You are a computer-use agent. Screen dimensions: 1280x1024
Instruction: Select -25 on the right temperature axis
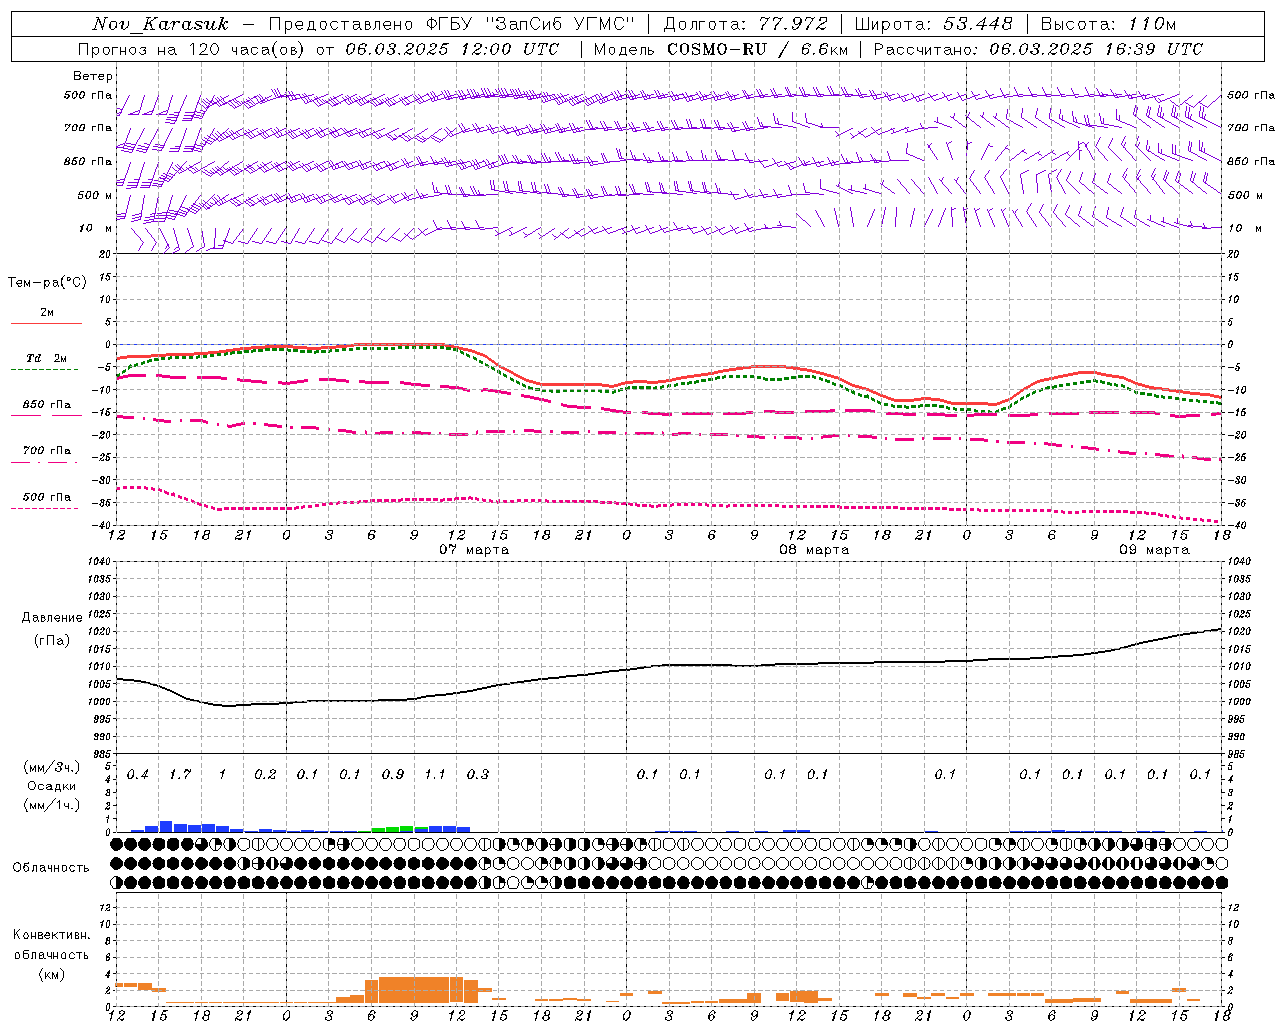click(x=1237, y=458)
